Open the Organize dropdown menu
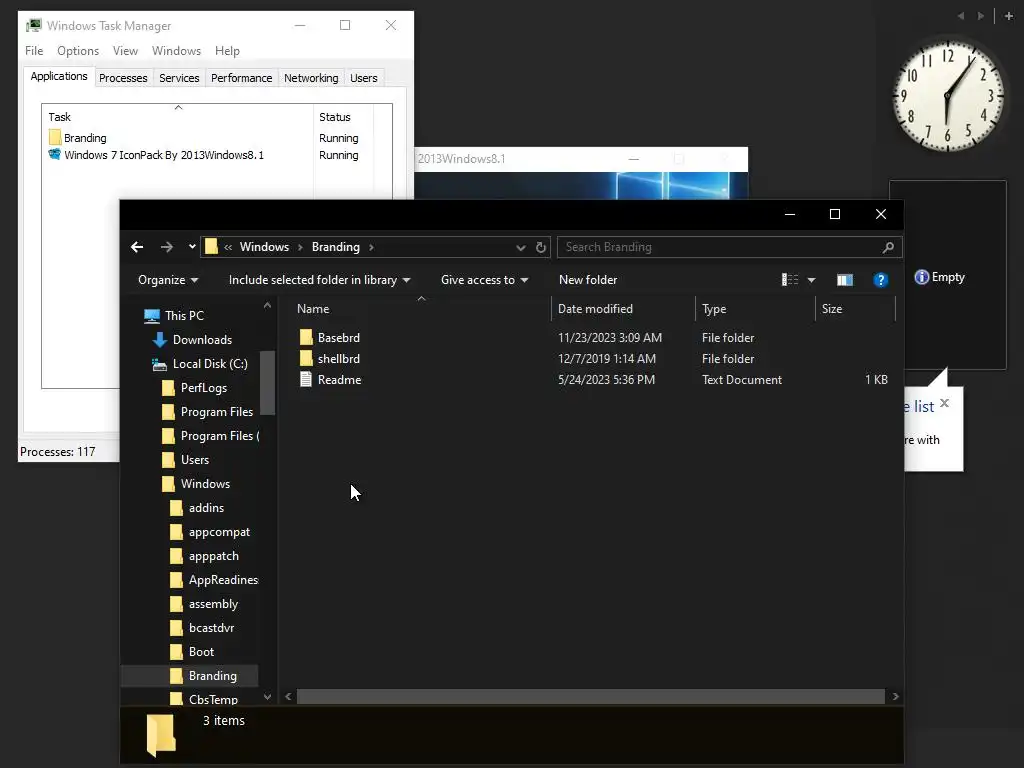The height and width of the screenshot is (768, 1024). [168, 280]
